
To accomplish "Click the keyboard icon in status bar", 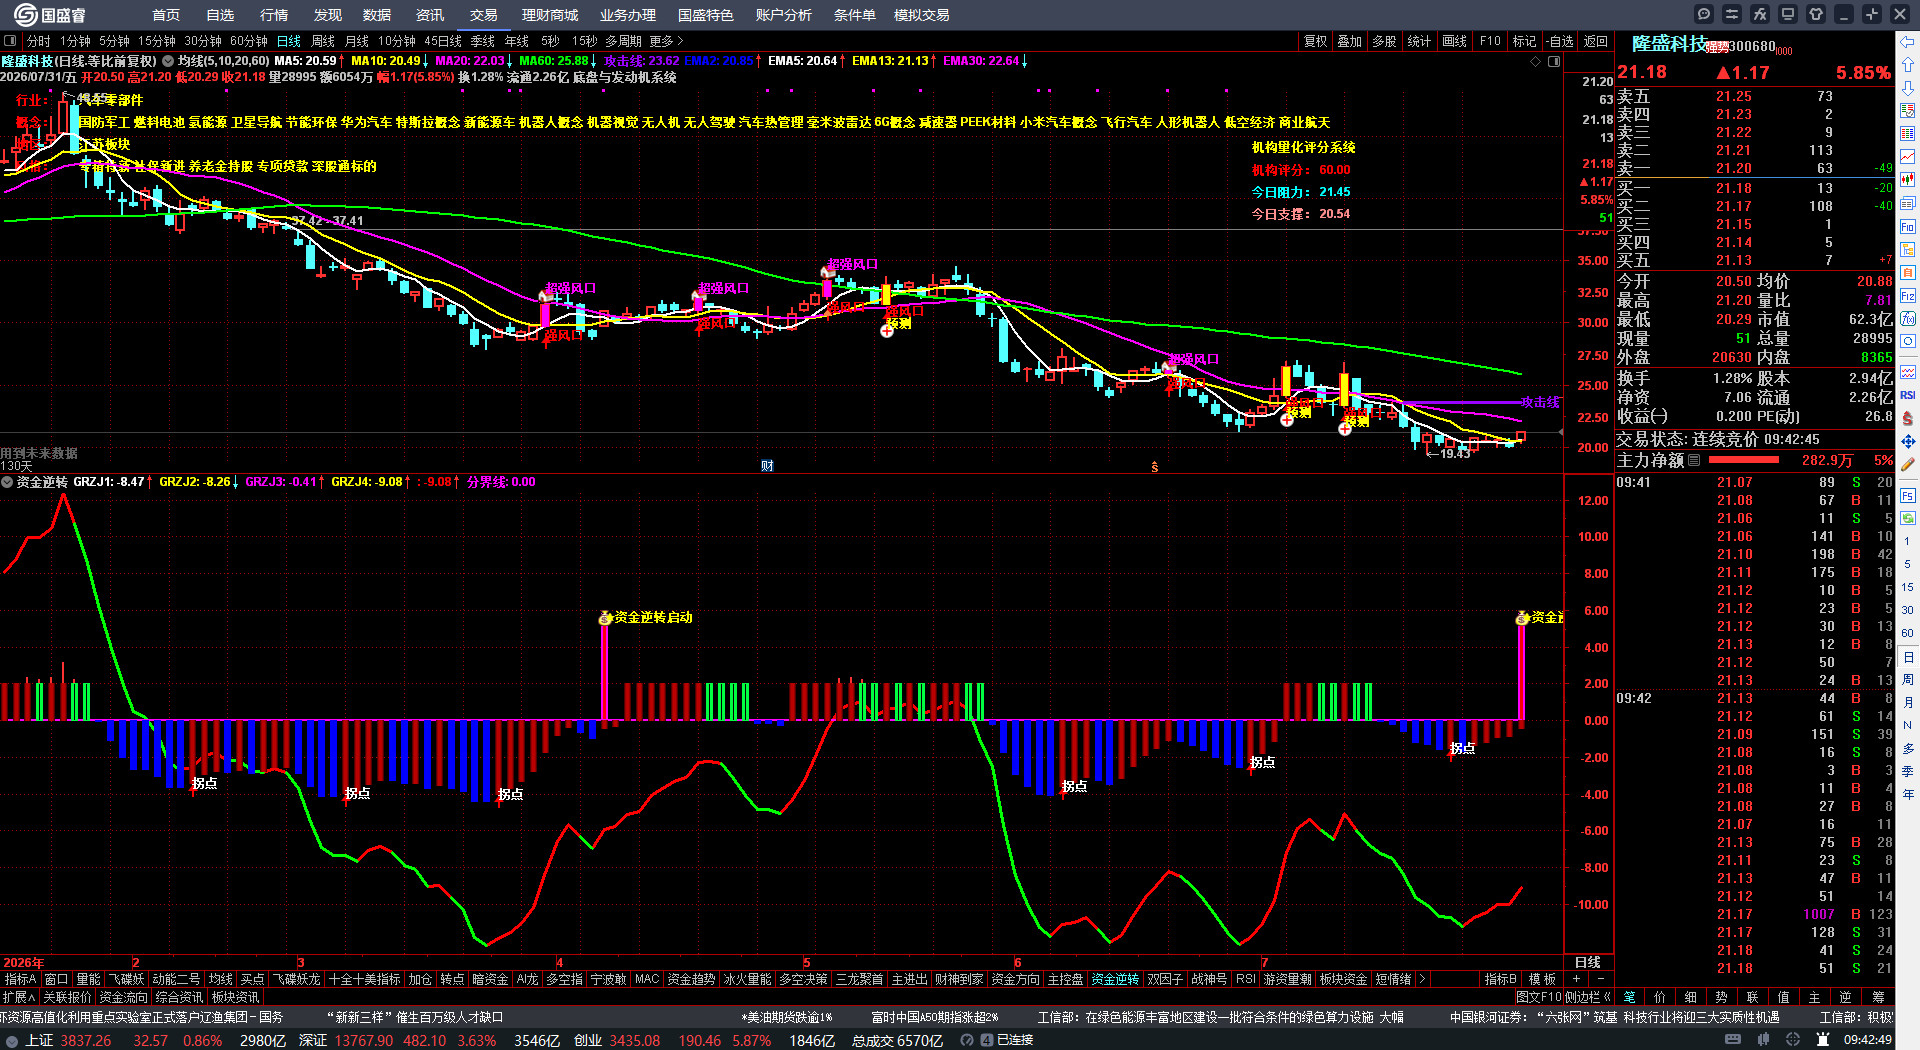I will (1733, 1040).
